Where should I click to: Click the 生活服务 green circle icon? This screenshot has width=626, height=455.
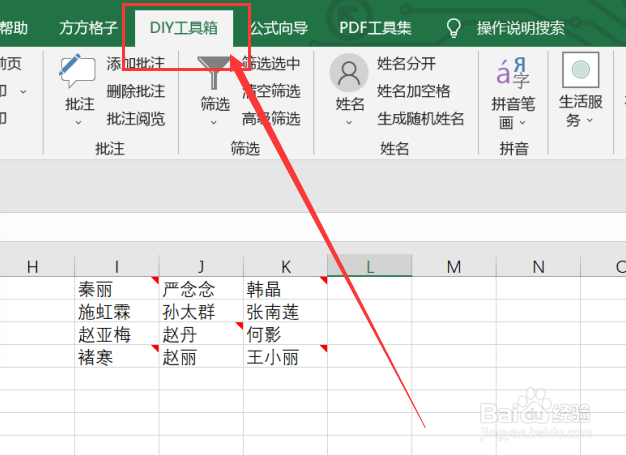[x=580, y=70]
